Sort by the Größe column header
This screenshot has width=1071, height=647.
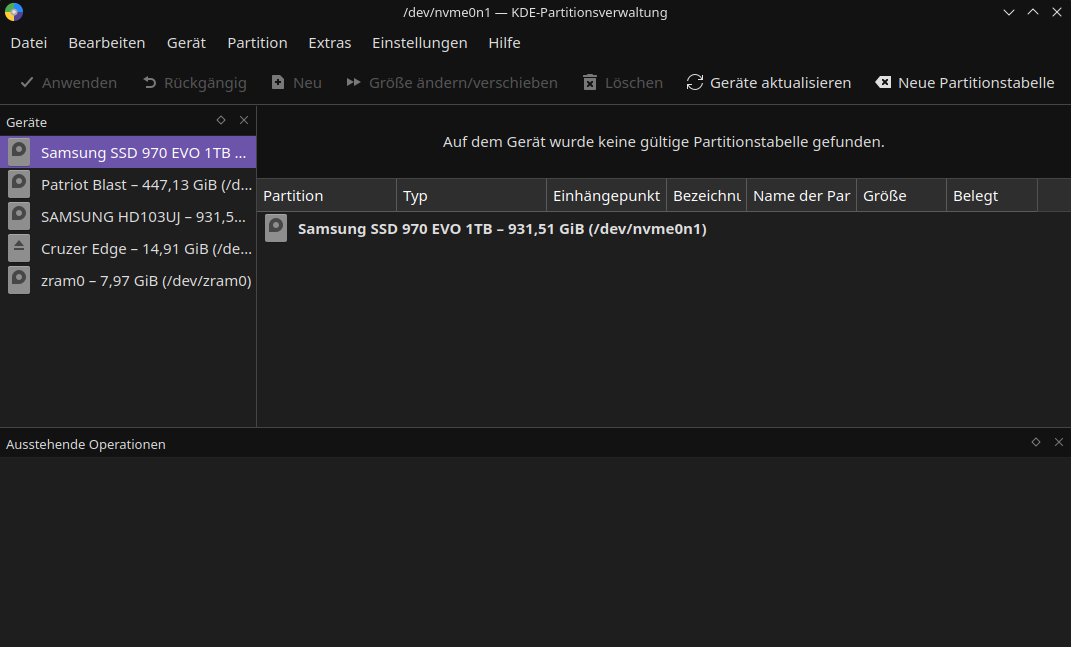pyautogui.click(x=902, y=195)
